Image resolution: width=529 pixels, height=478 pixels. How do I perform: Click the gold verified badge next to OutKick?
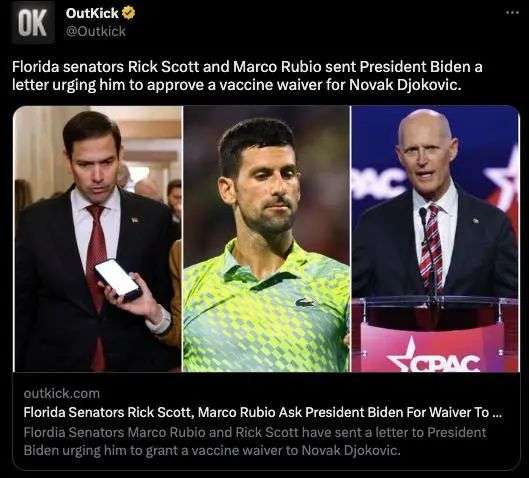[128, 13]
